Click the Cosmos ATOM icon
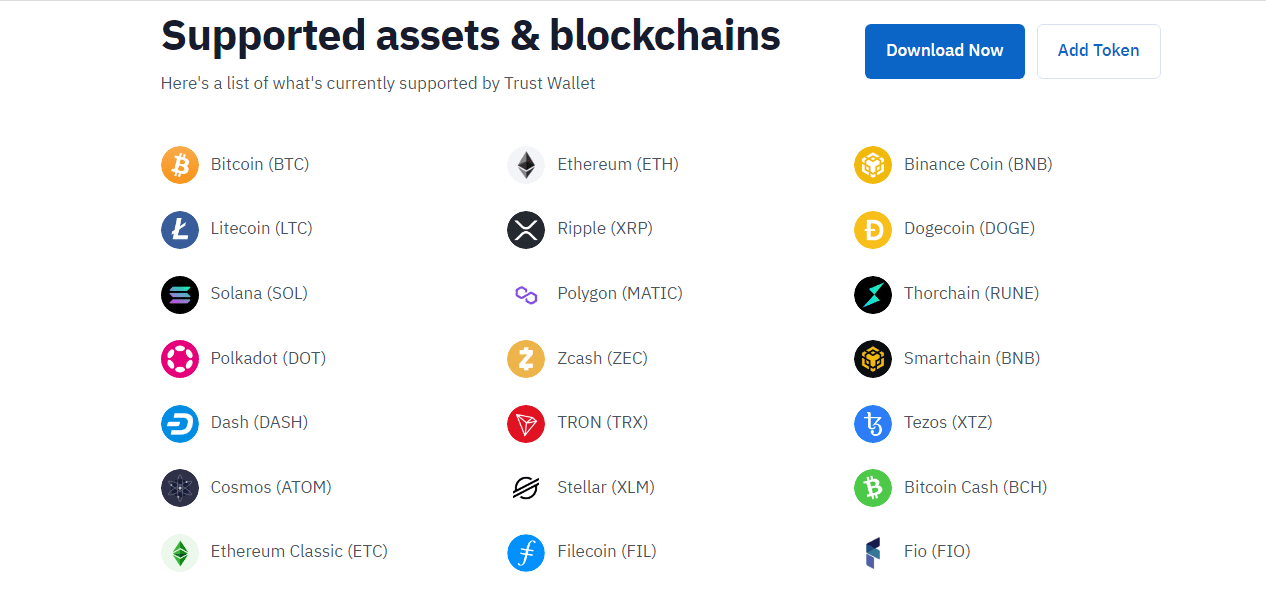This screenshot has width=1266, height=592. pyautogui.click(x=180, y=488)
